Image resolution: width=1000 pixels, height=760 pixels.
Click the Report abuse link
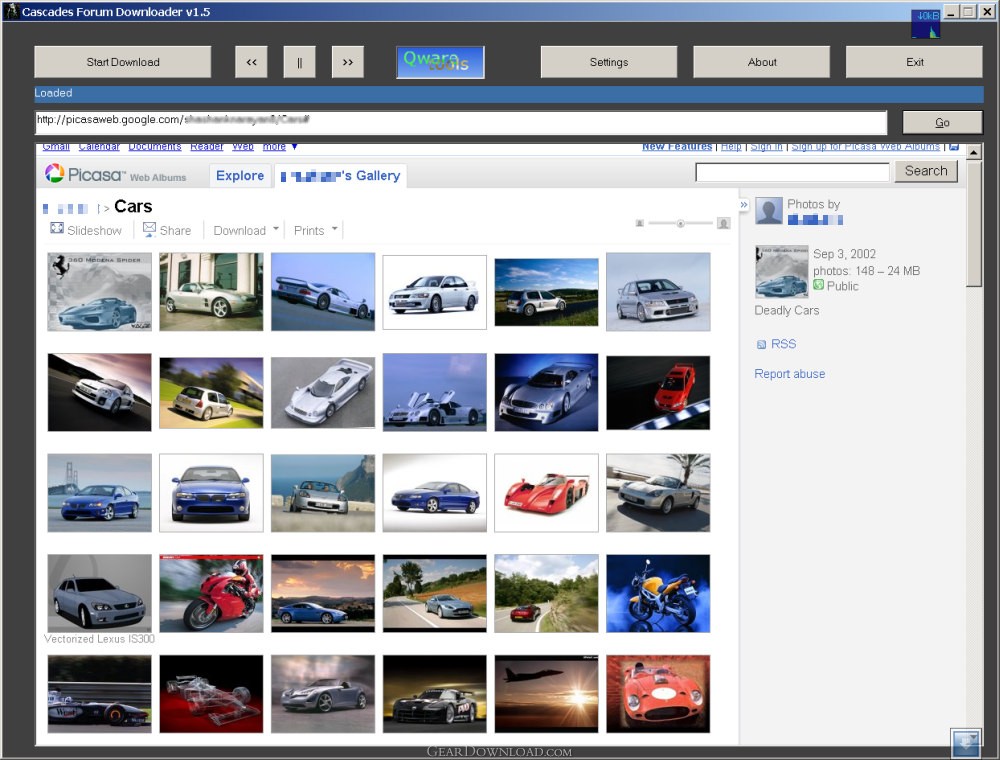789,374
